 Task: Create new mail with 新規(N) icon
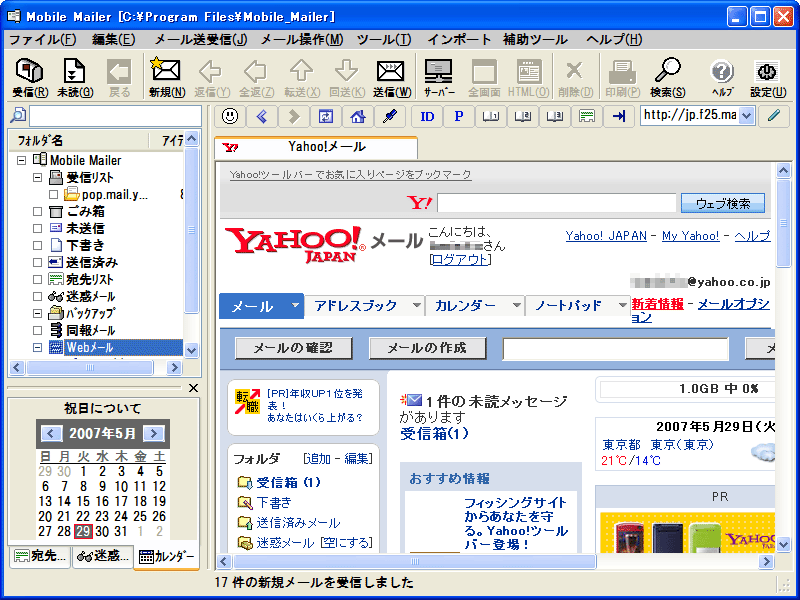coord(166,77)
